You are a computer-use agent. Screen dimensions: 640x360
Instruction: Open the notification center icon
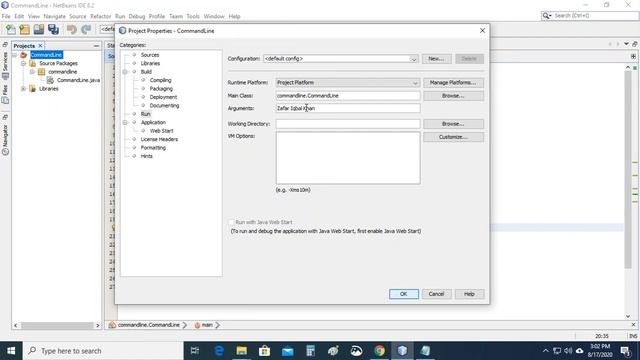click(x=625, y=351)
